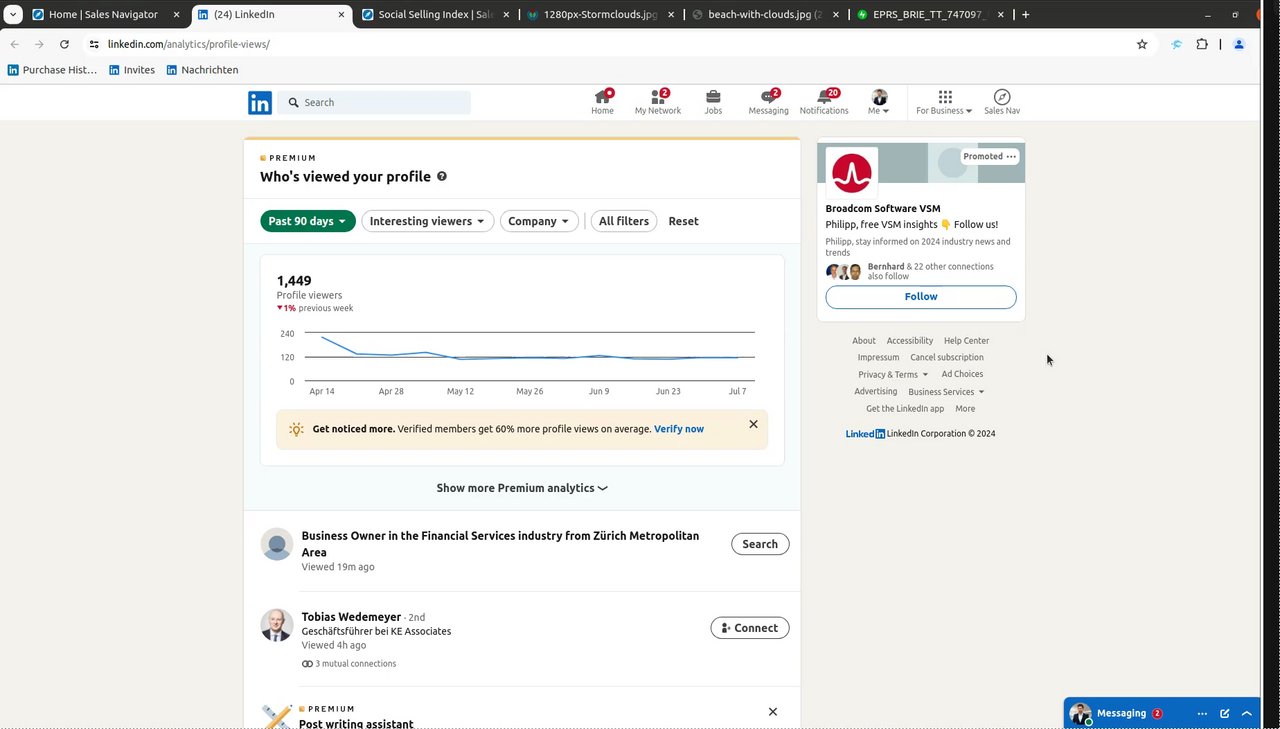The image size is (1280, 729).
Task: Dismiss the Get noticed more banner
Action: point(753,424)
